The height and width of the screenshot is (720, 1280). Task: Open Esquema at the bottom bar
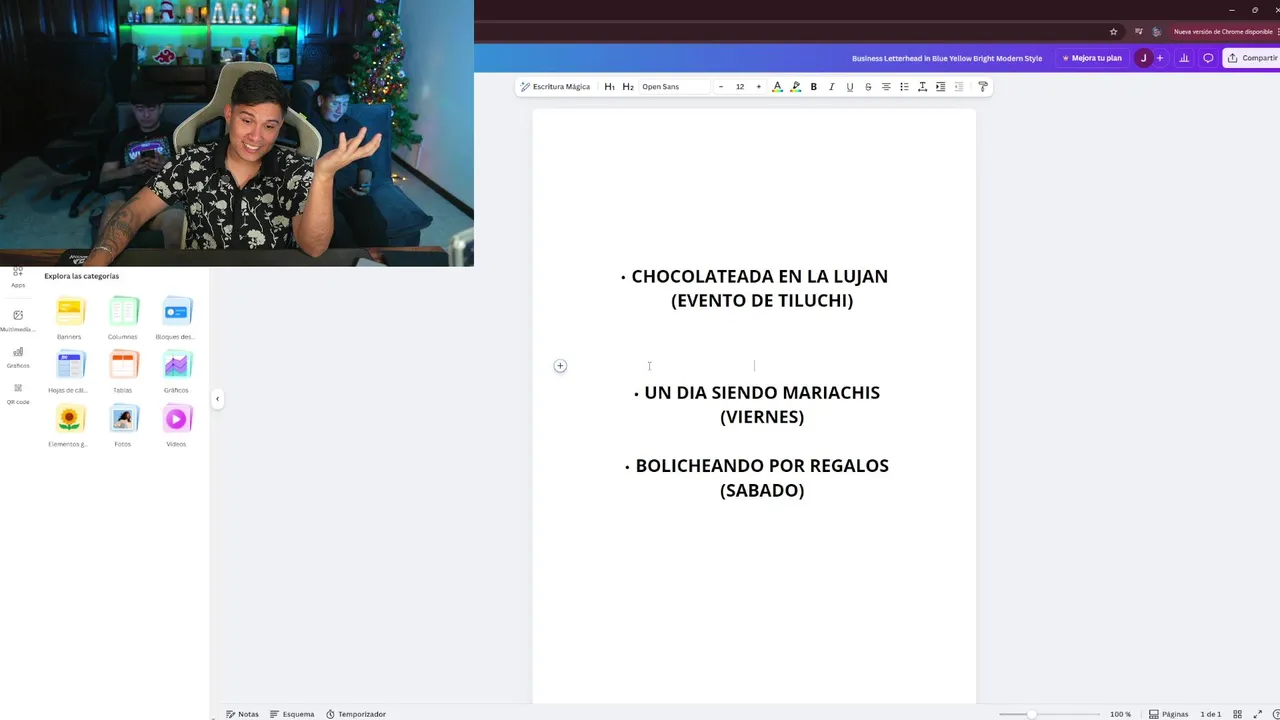(292, 714)
